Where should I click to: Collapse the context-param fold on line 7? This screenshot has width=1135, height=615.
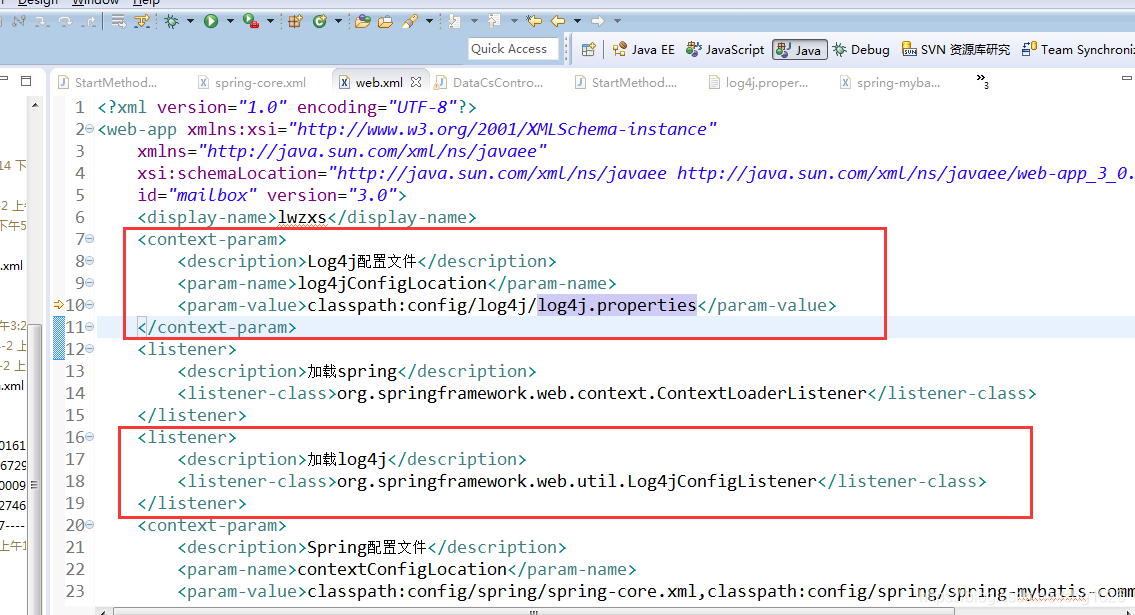point(90,239)
